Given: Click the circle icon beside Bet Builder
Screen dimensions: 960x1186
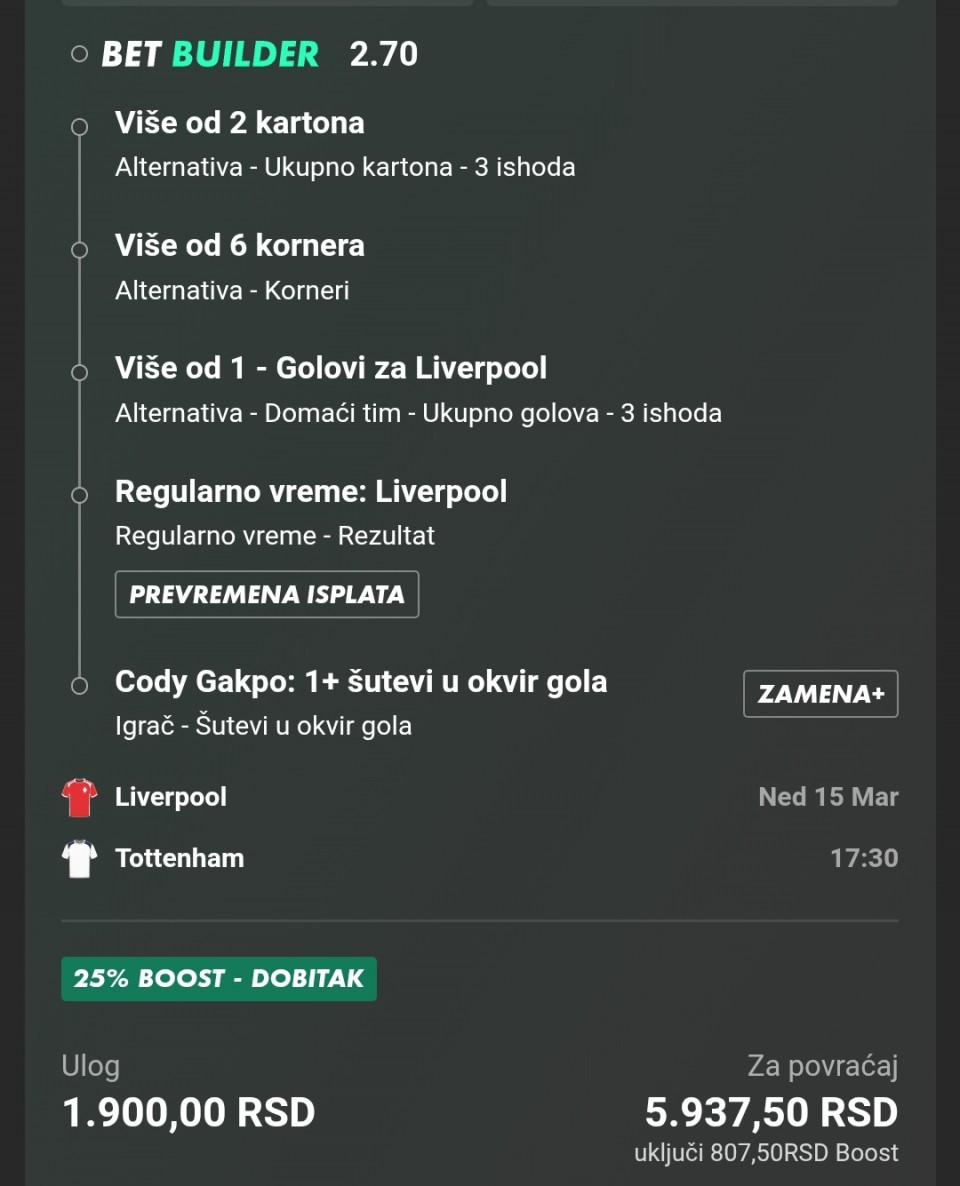Looking at the screenshot, I should click(80, 54).
